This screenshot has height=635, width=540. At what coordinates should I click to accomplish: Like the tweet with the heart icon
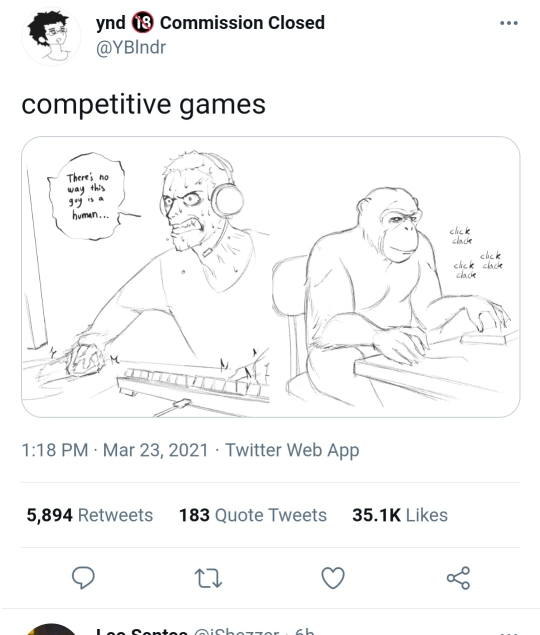click(333, 578)
